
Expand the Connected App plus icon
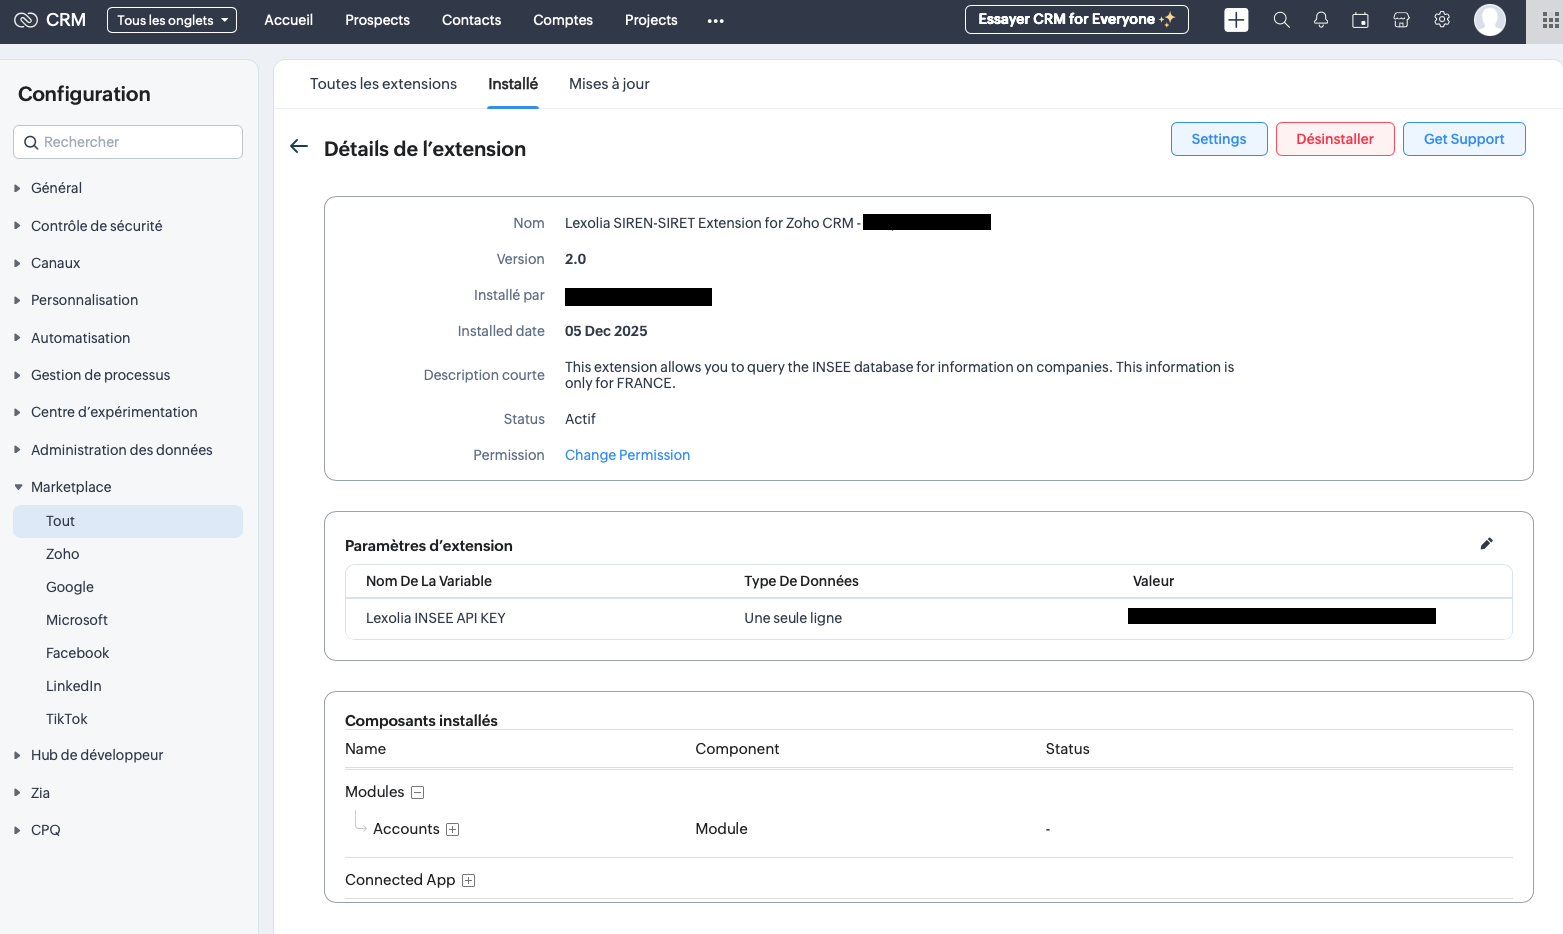(x=468, y=880)
